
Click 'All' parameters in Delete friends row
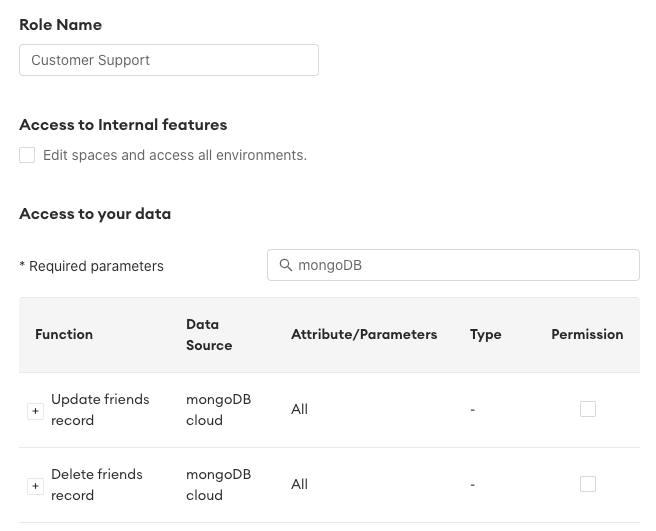pyautogui.click(x=299, y=484)
